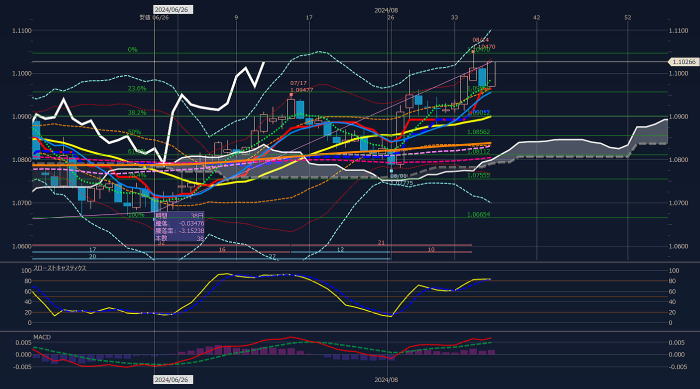Click the 2024/06/26 date tag at chart top
The height and width of the screenshot is (389, 700).
(173, 9)
